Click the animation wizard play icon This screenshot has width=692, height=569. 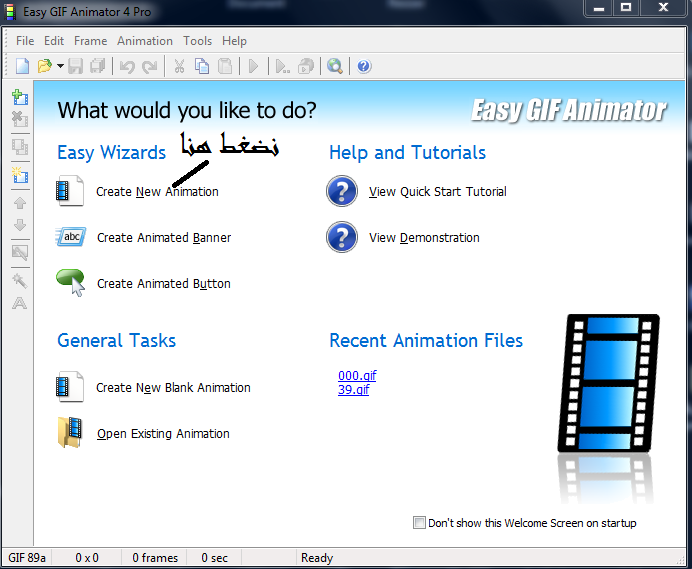[x=282, y=66]
